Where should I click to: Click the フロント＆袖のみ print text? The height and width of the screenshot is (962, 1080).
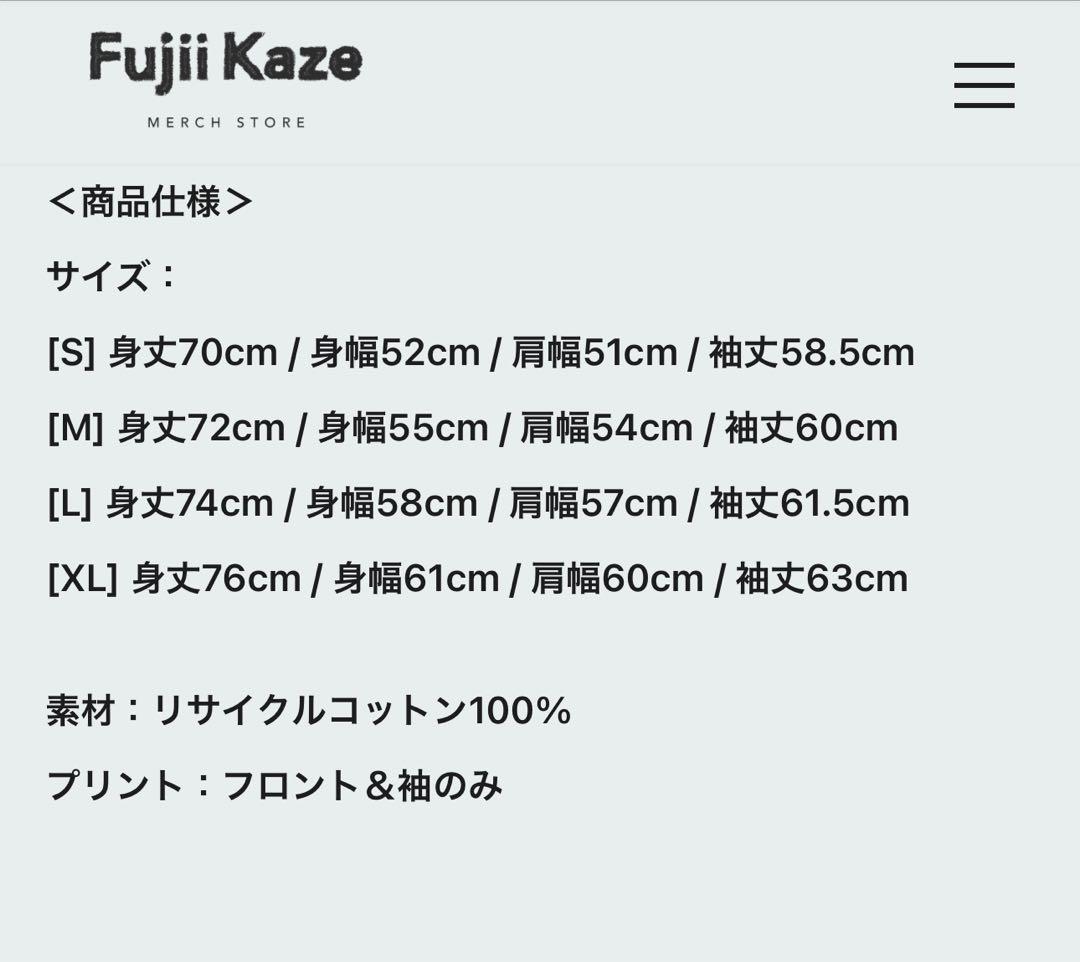coord(362,786)
